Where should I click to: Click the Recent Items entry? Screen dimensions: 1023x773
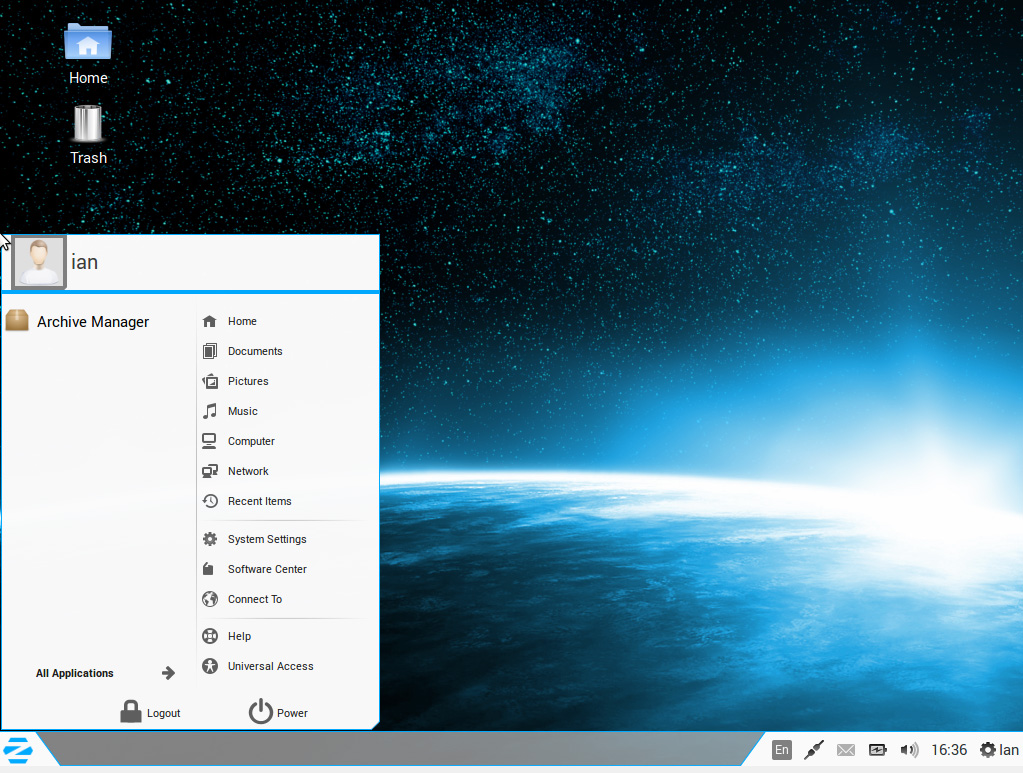(x=259, y=501)
